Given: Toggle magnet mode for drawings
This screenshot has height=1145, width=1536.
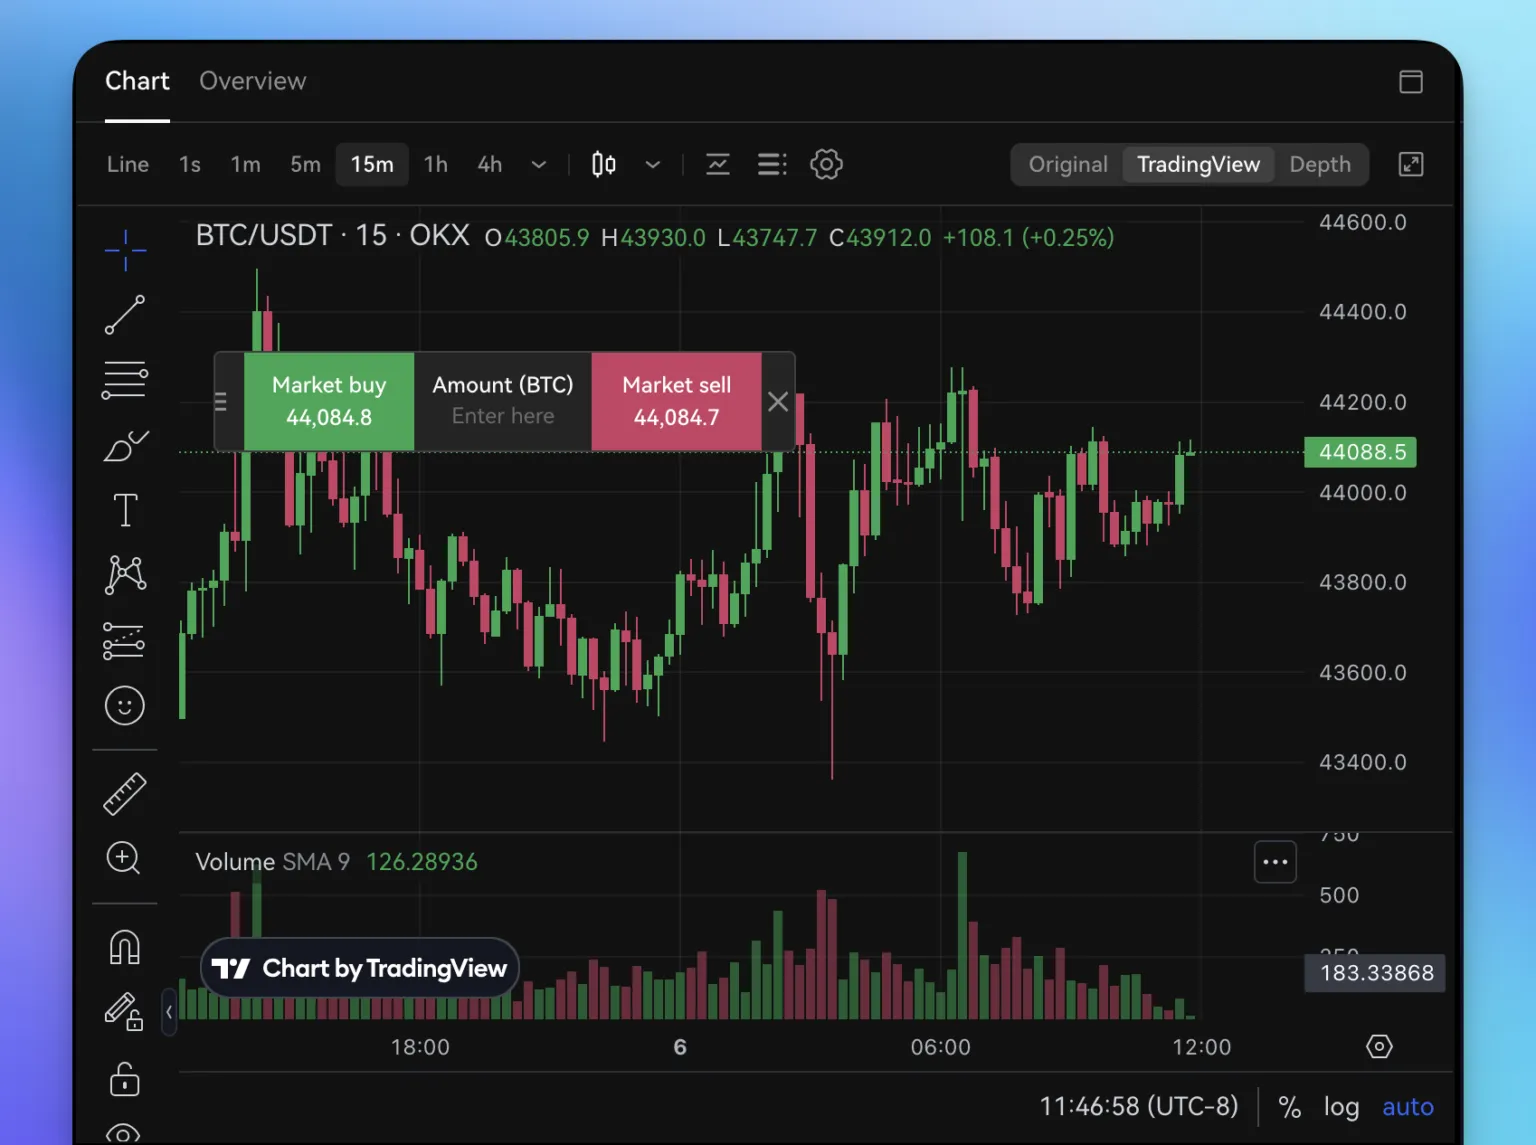Looking at the screenshot, I should [x=125, y=947].
